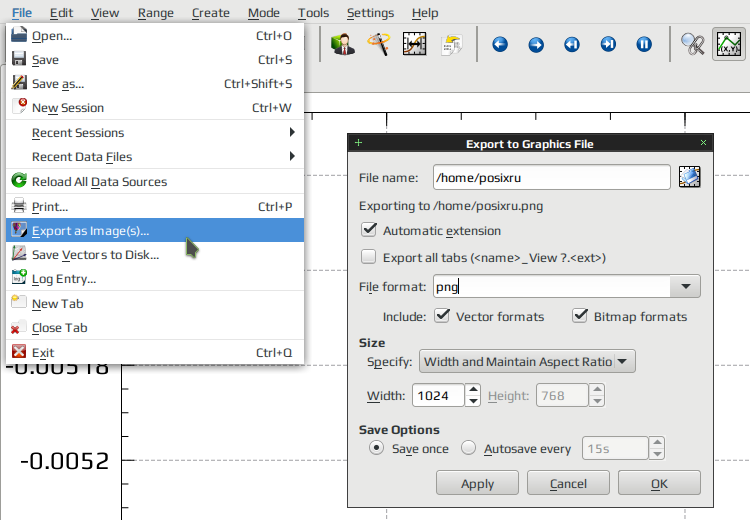This screenshot has width=750, height=520.
Task: Pause plot updates toolbar button
Action: 644,44
